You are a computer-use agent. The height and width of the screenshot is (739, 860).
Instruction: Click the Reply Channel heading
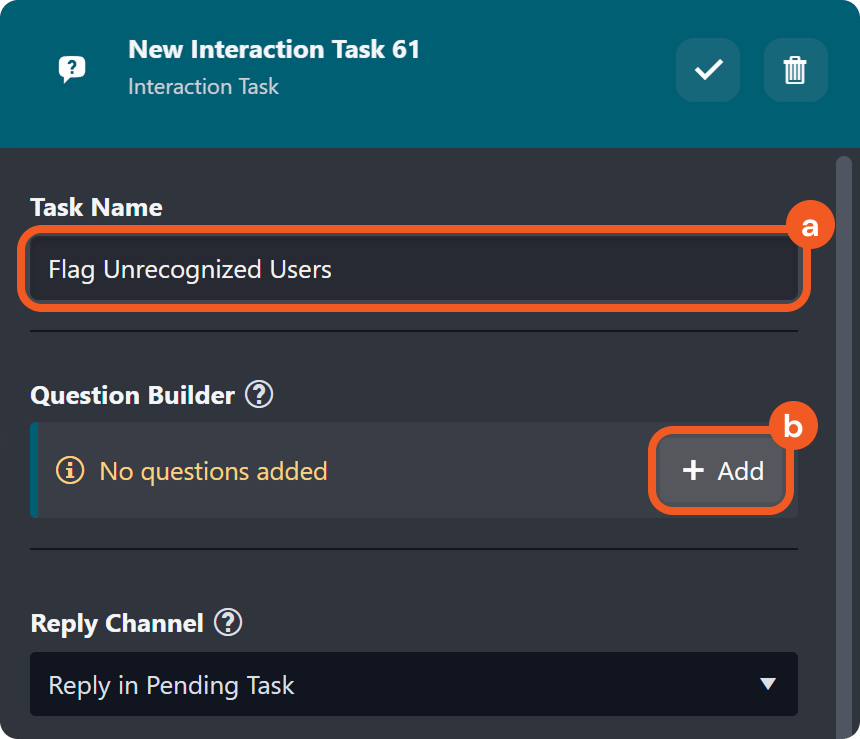(x=117, y=623)
